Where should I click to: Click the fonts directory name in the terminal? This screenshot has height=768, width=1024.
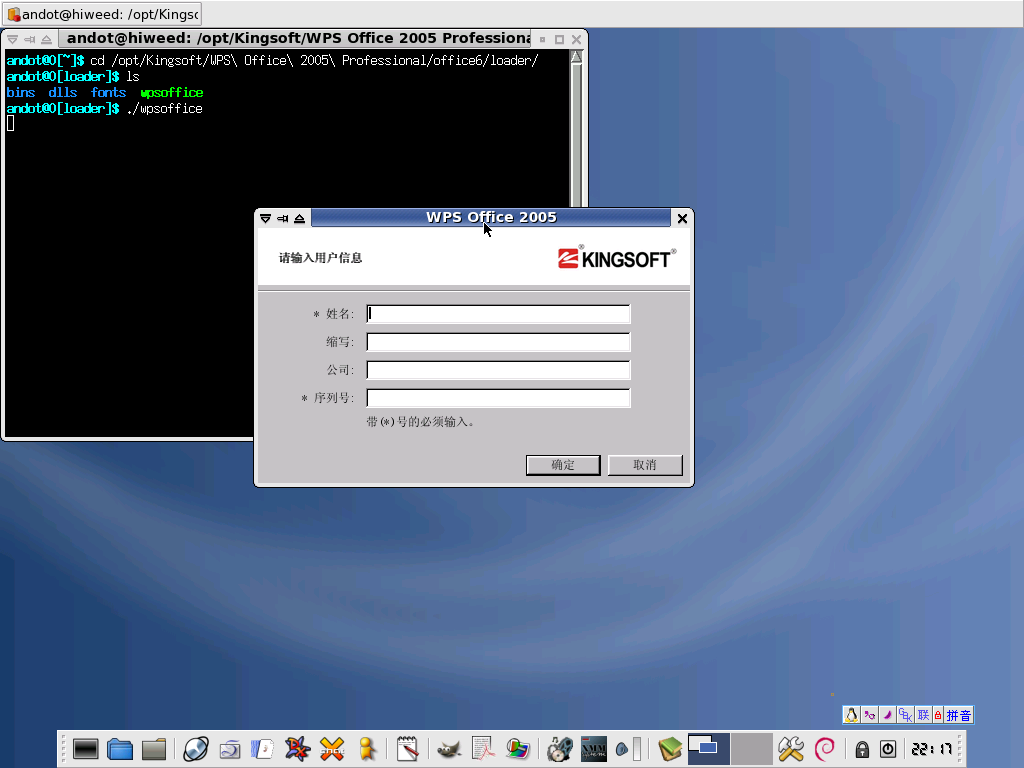click(x=108, y=93)
